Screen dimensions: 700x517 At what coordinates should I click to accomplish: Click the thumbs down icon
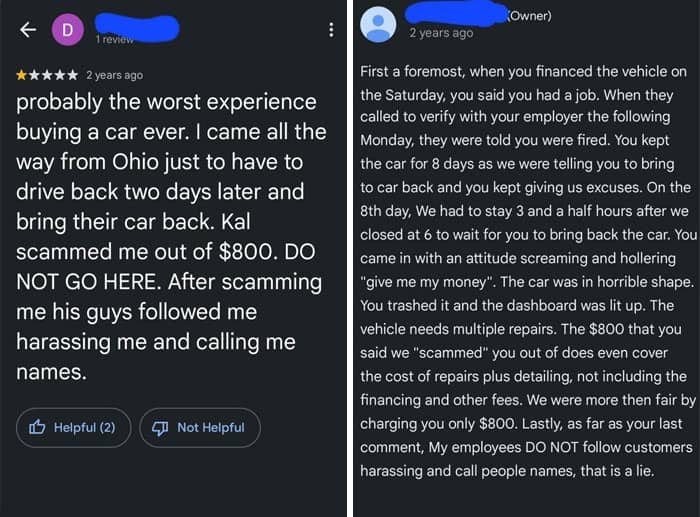(161, 427)
